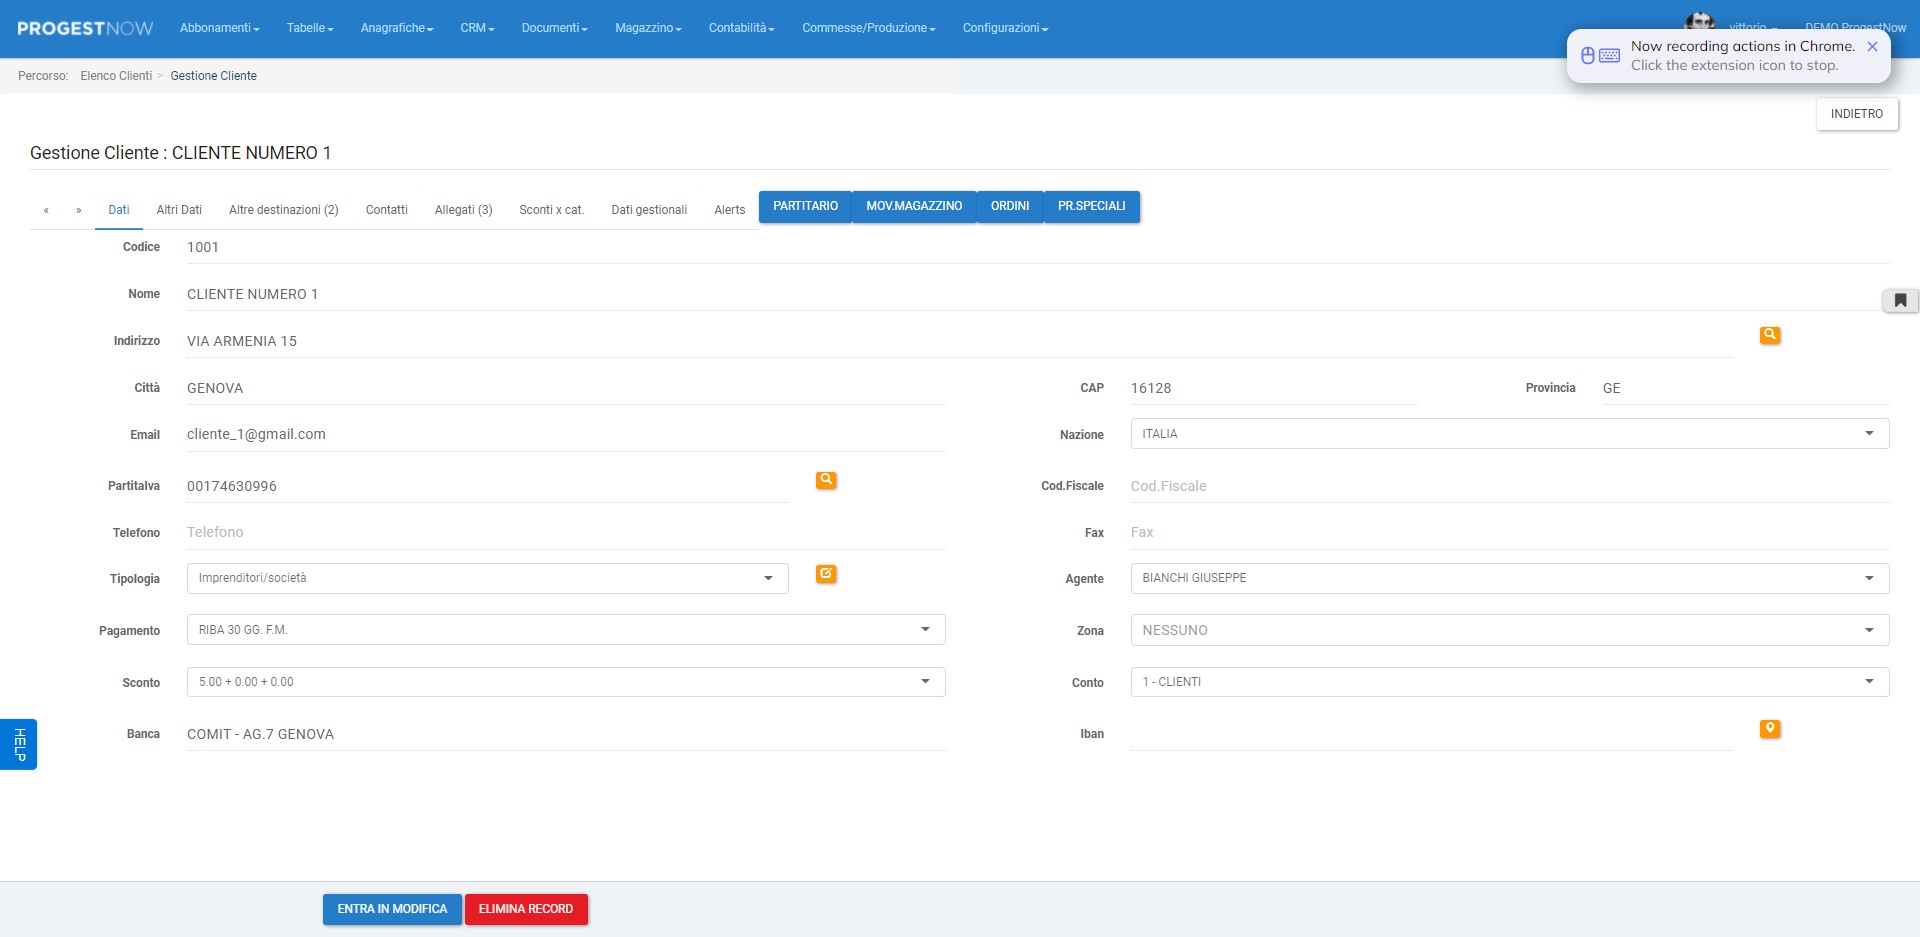Image resolution: width=1920 pixels, height=937 pixels.
Task: Open the blue HELP side tab
Action: click(18, 744)
